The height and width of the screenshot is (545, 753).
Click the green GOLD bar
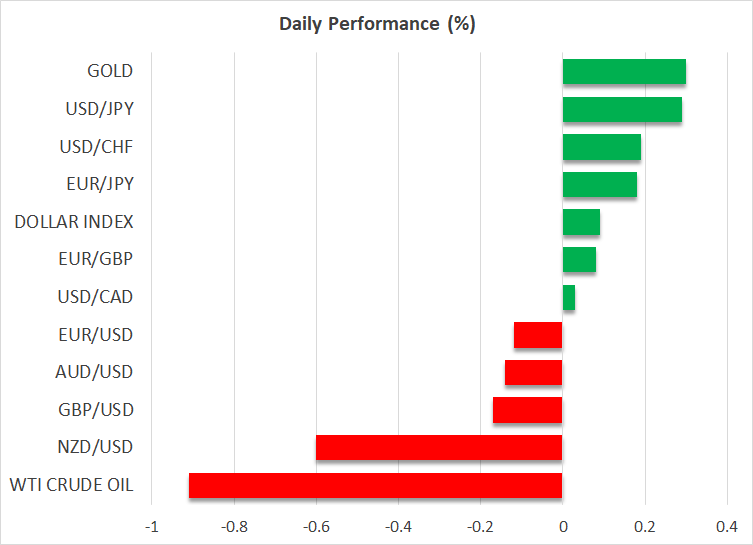[624, 72]
